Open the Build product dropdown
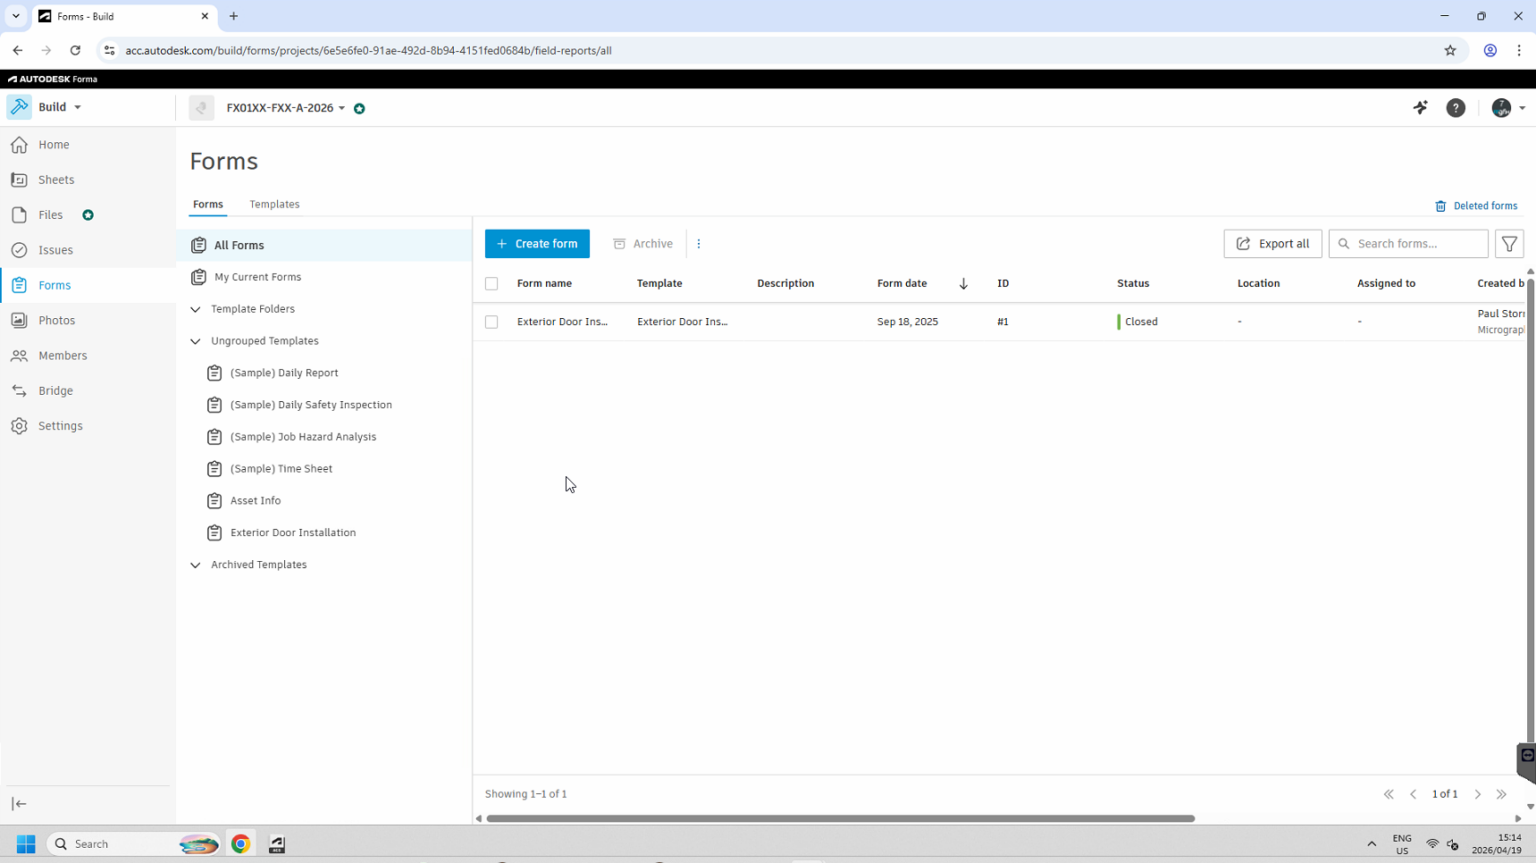 pyautogui.click(x=46, y=107)
